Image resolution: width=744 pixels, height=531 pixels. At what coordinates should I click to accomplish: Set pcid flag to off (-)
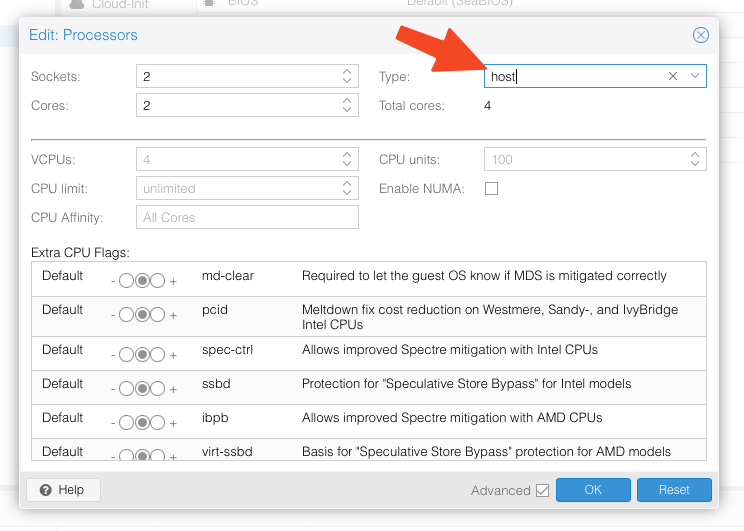point(127,315)
